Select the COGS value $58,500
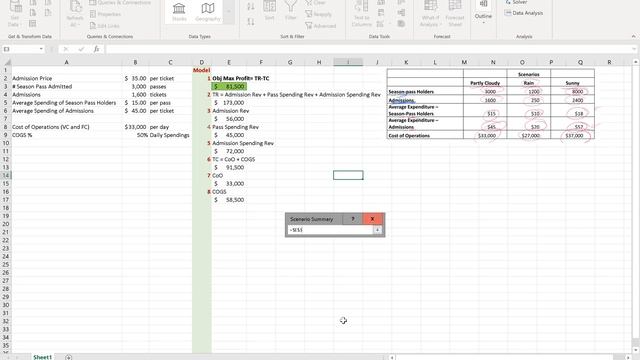This screenshot has height=360, width=640. point(229,200)
